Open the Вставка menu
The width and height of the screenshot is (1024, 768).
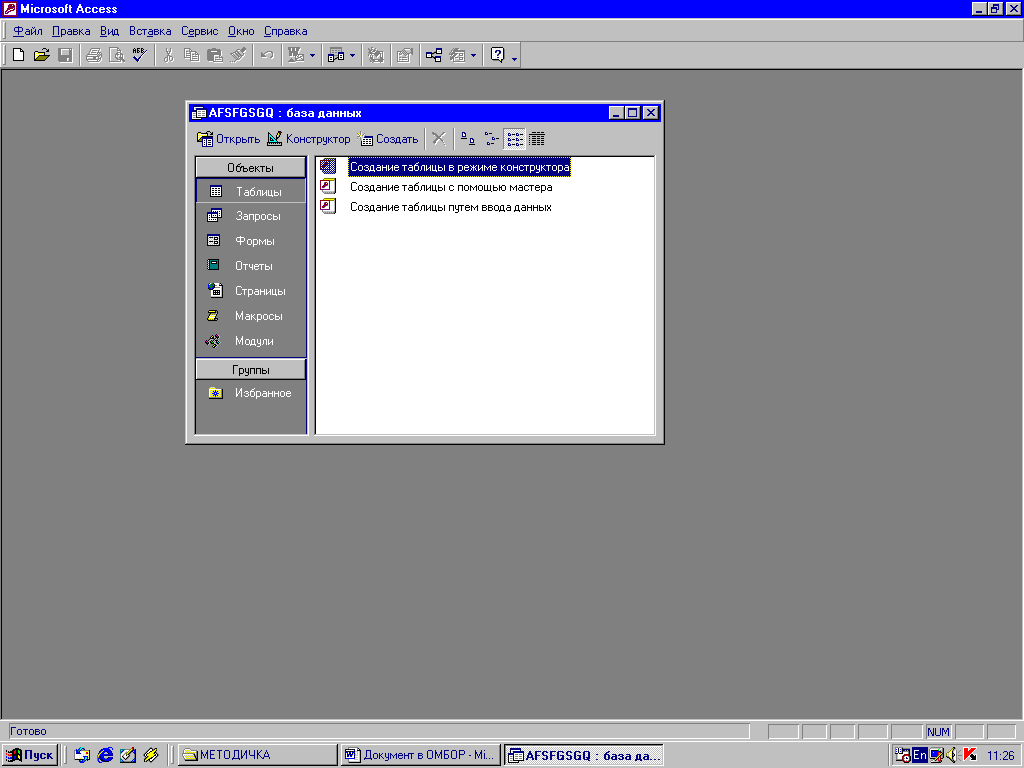click(150, 31)
